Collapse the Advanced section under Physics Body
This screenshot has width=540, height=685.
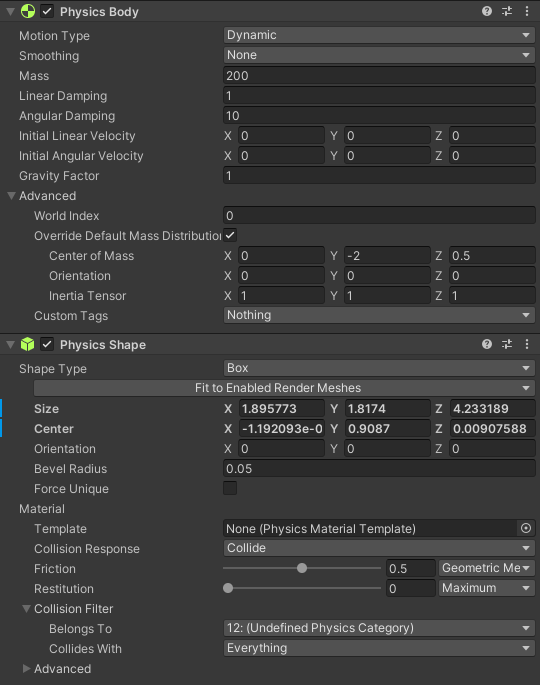click(11, 196)
